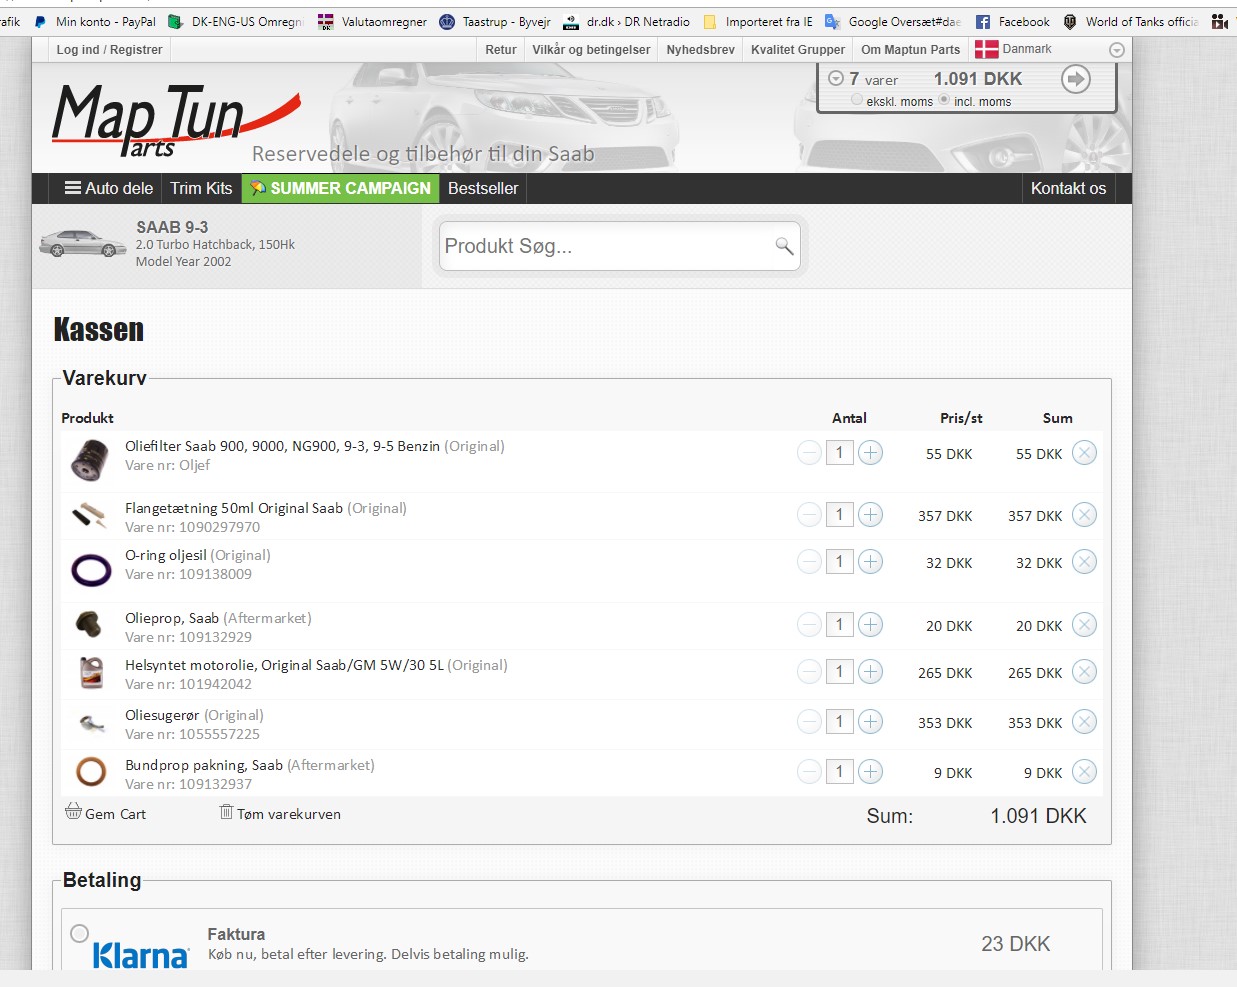Viewport: 1237px width, 987px height.
Task: Empty cart with Tøm varekurven
Action: coord(280,813)
